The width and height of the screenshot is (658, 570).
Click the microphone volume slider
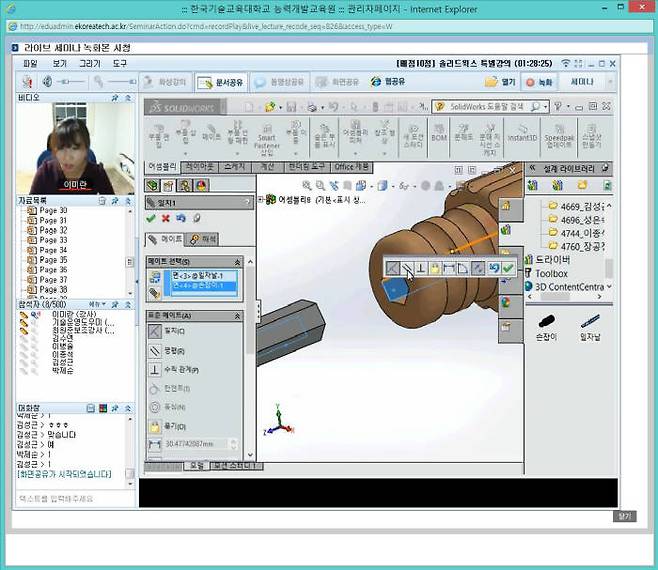[122, 82]
